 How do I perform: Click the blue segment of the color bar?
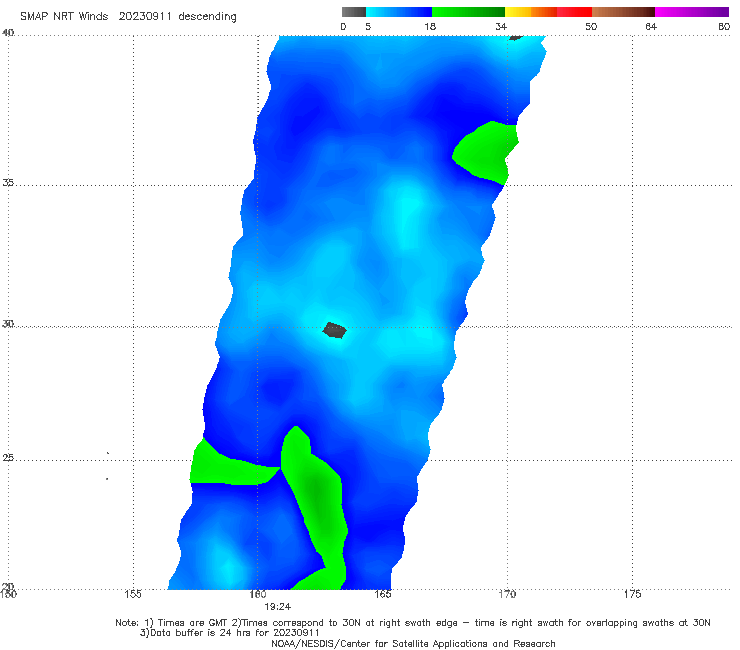pyautogui.click(x=399, y=12)
